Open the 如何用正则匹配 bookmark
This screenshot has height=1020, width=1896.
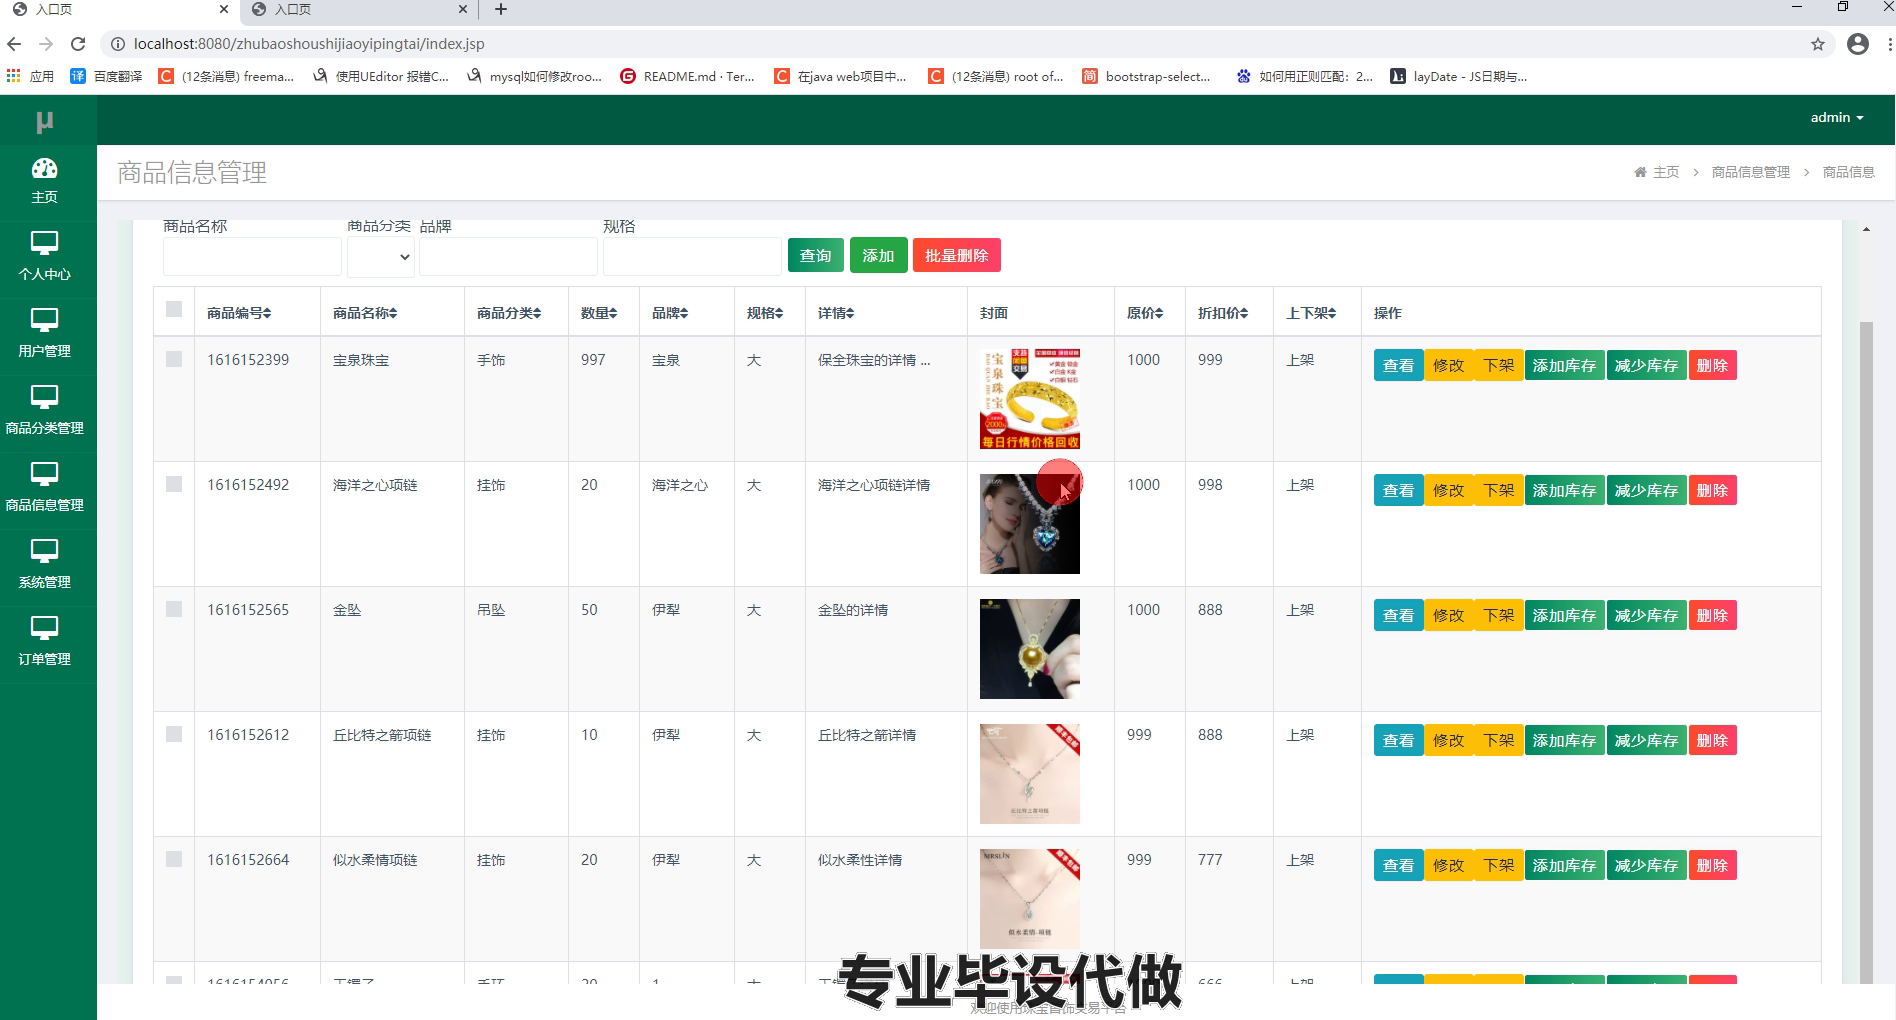pyautogui.click(x=1305, y=76)
